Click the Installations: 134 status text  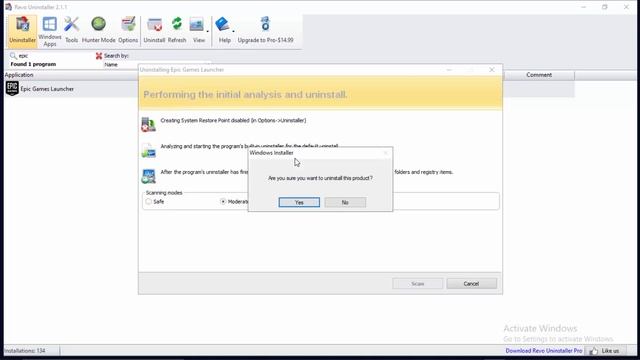click(25, 351)
